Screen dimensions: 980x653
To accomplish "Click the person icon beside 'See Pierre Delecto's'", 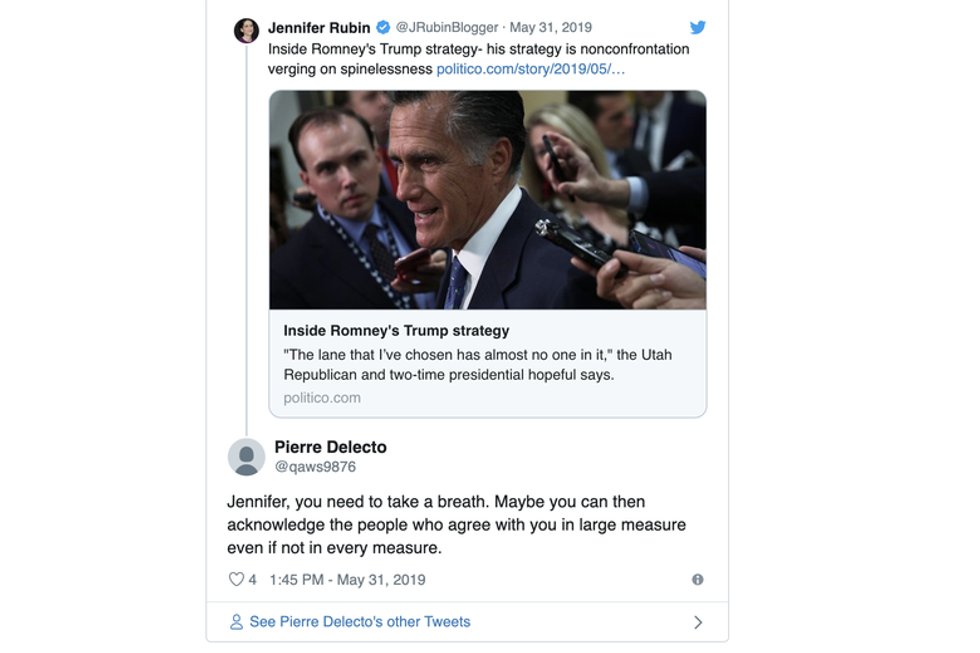I will [x=236, y=622].
